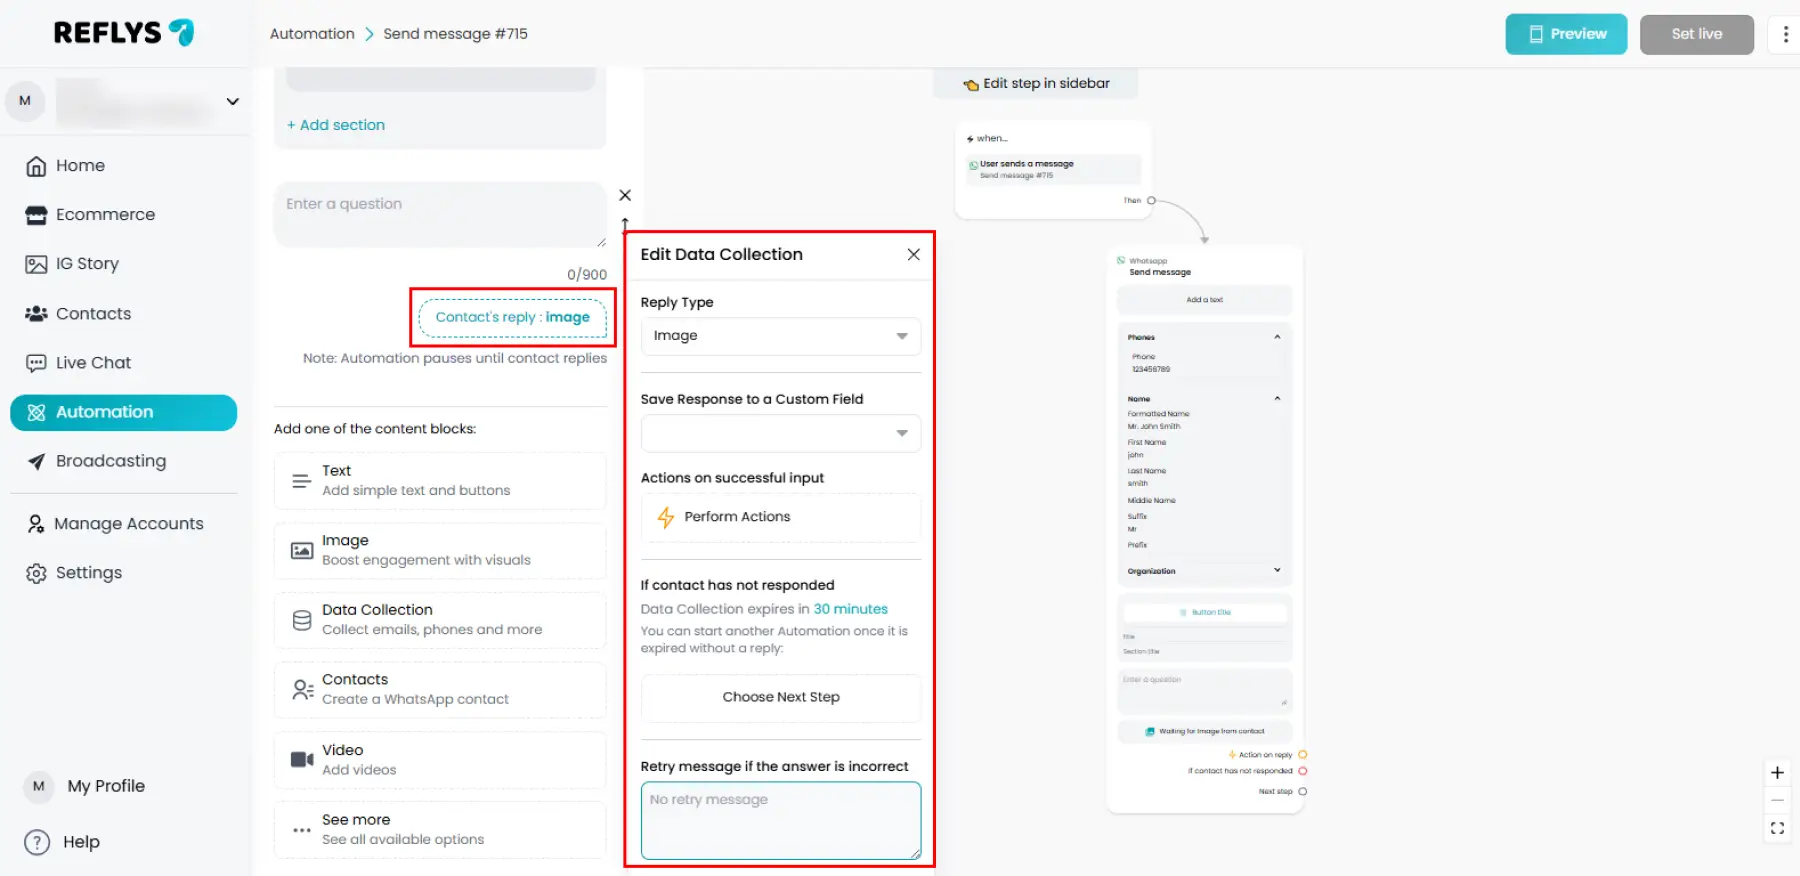Click the 30 minutes expiry link
This screenshot has height=876, width=1800.
850,609
